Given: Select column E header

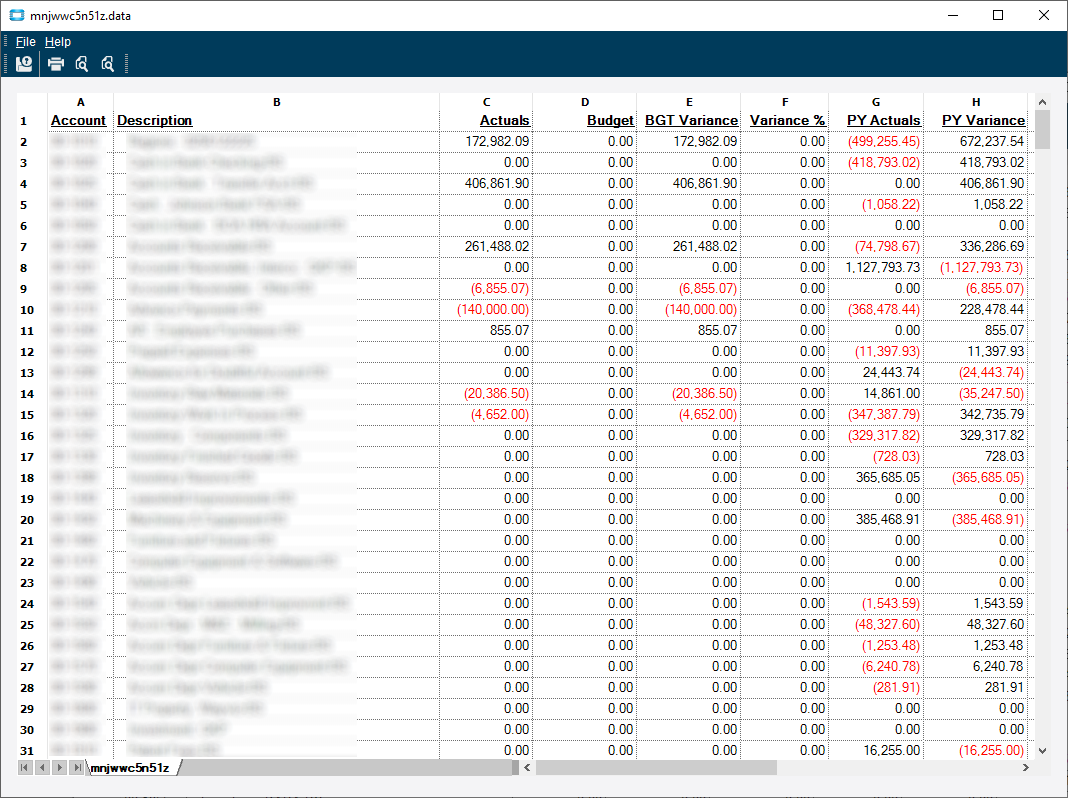Looking at the screenshot, I should point(689,102).
